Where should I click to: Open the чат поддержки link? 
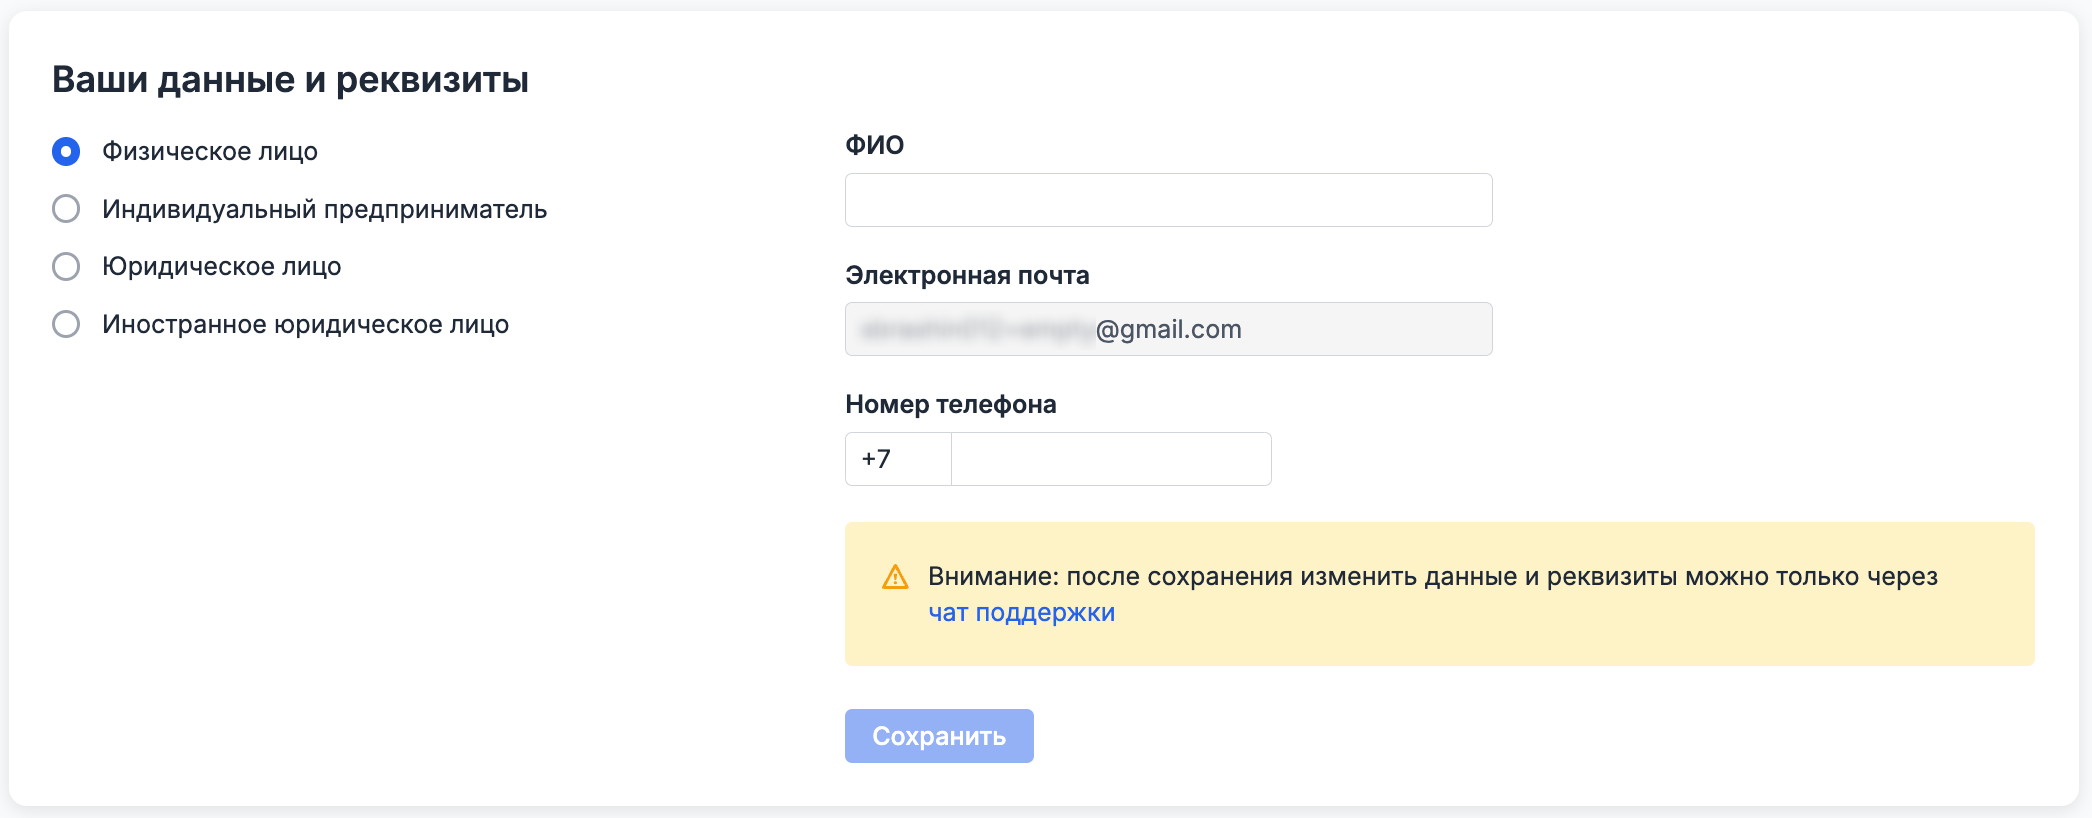1021,613
